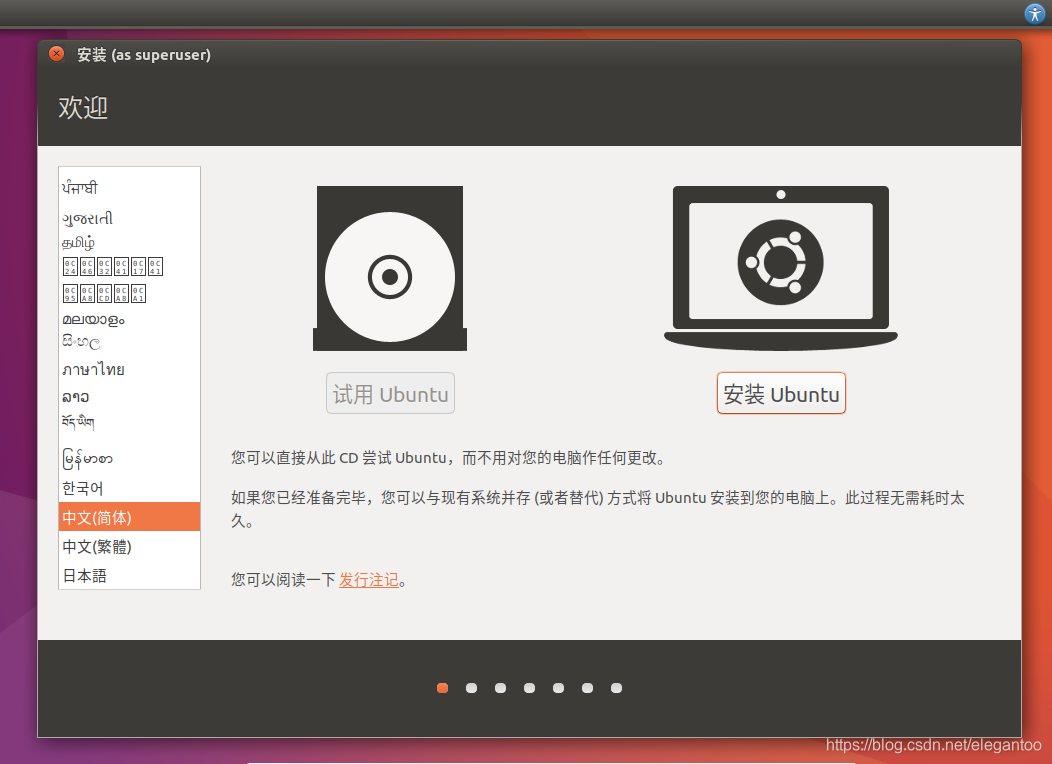Open the 发行注记 release notes link

368,580
